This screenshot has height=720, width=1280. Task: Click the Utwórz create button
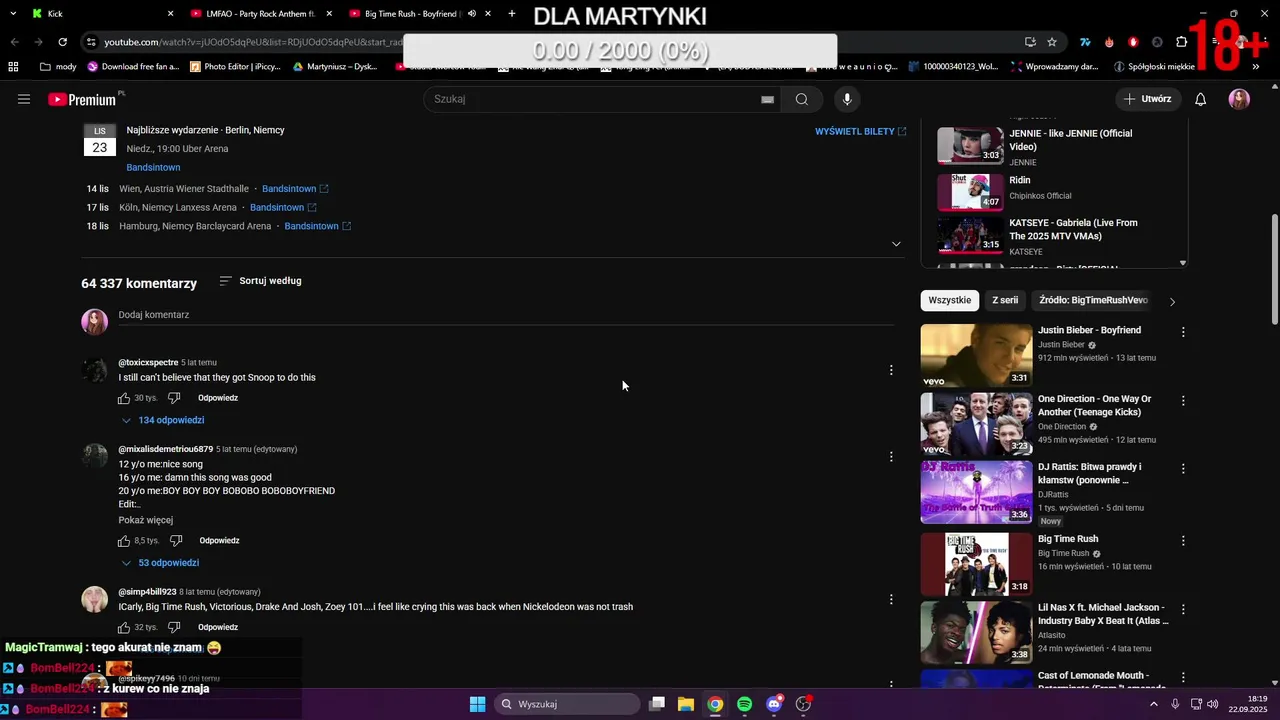tap(1147, 99)
